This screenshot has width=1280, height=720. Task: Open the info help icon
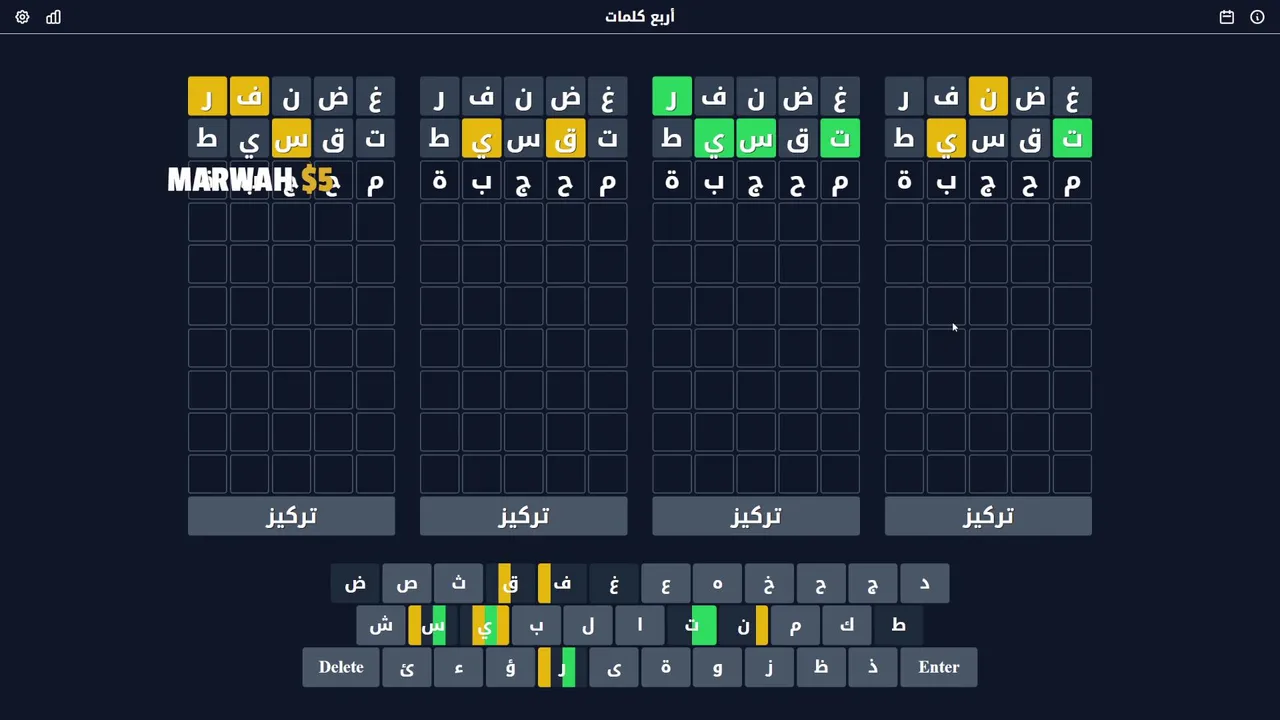(1257, 17)
